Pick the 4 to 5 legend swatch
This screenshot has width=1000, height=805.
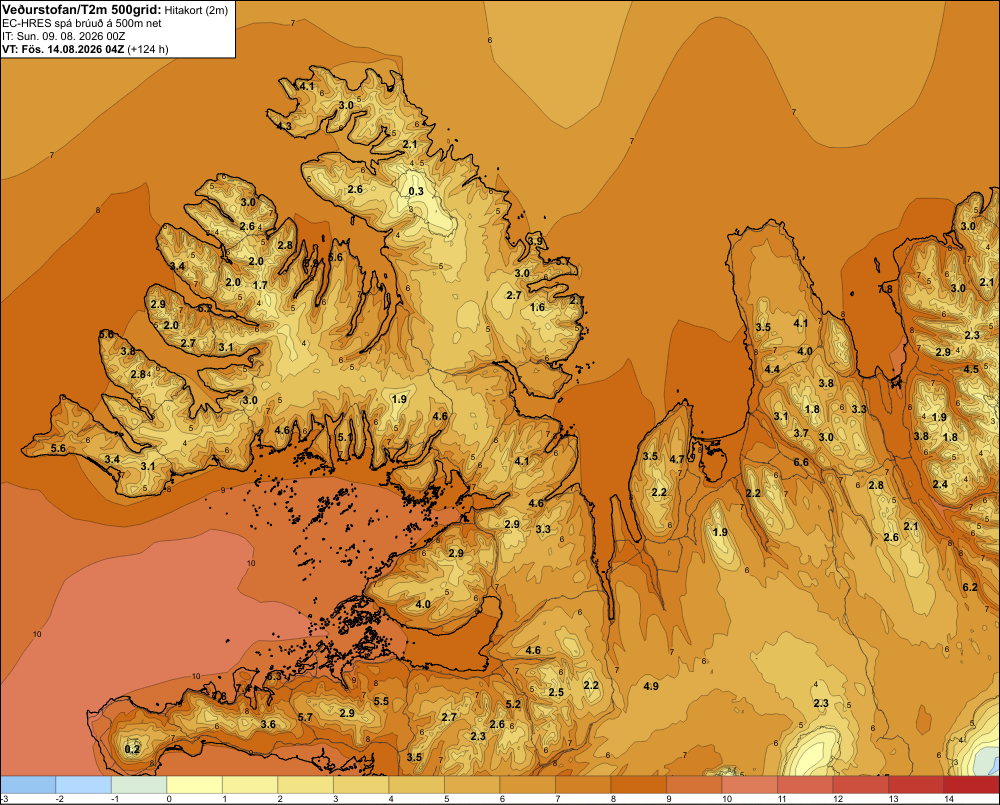(x=416, y=784)
